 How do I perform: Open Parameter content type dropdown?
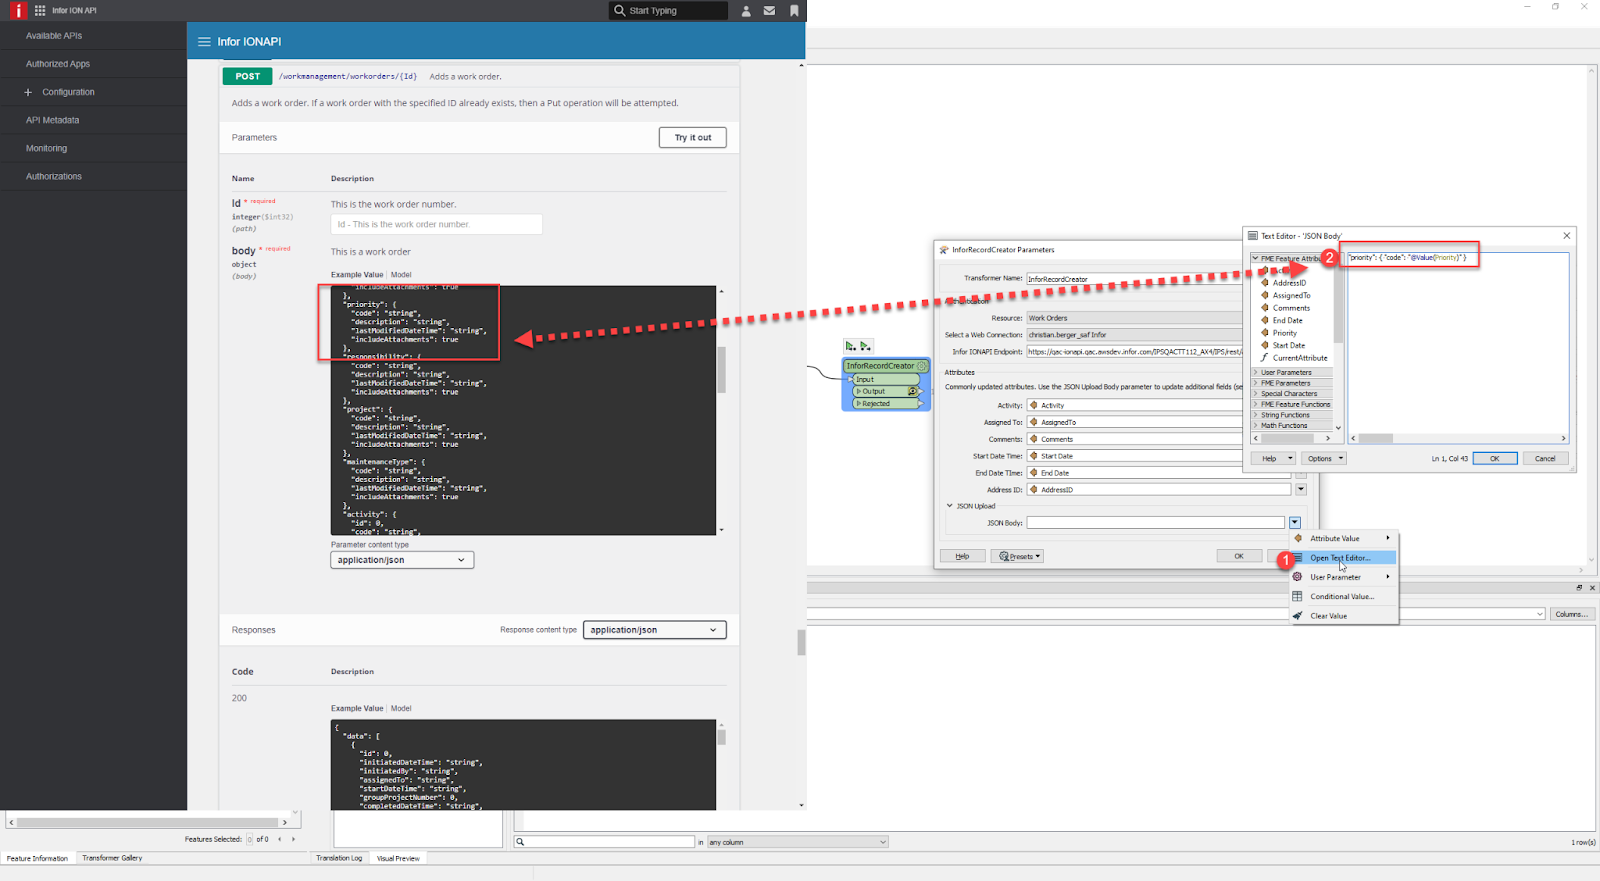click(402, 560)
